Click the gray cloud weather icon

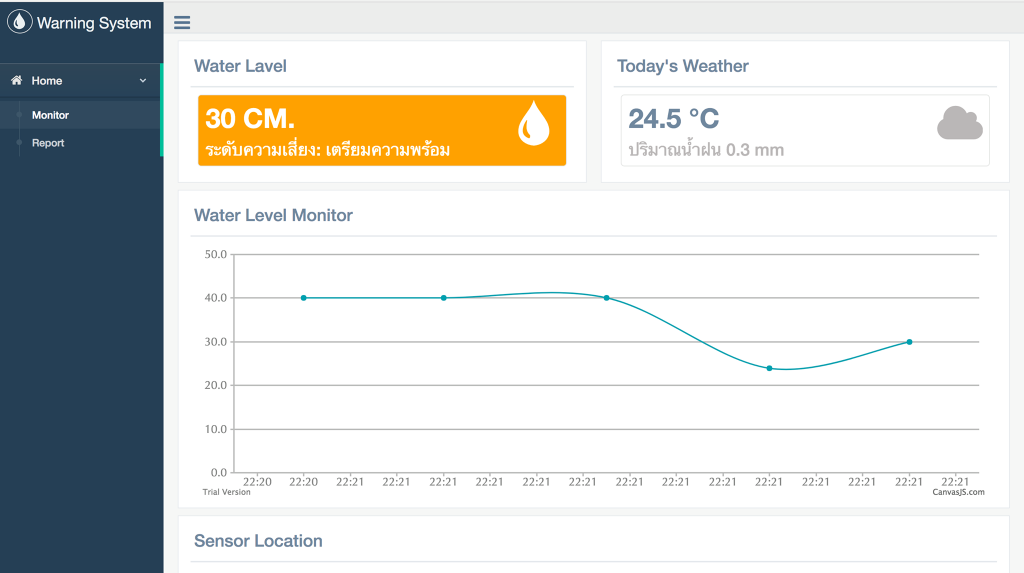tap(959, 123)
